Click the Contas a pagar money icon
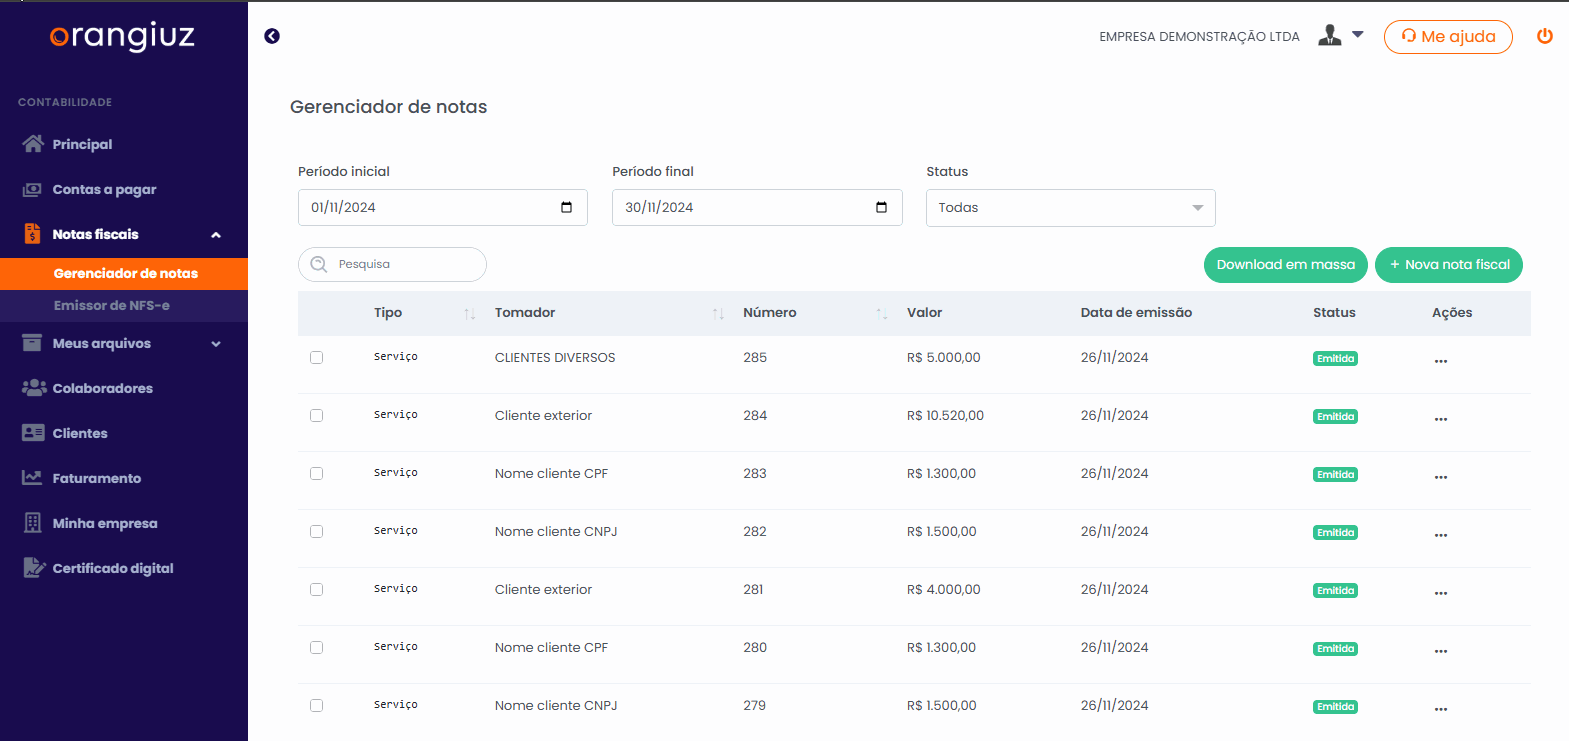1569x741 pixels. click(33, 189)
